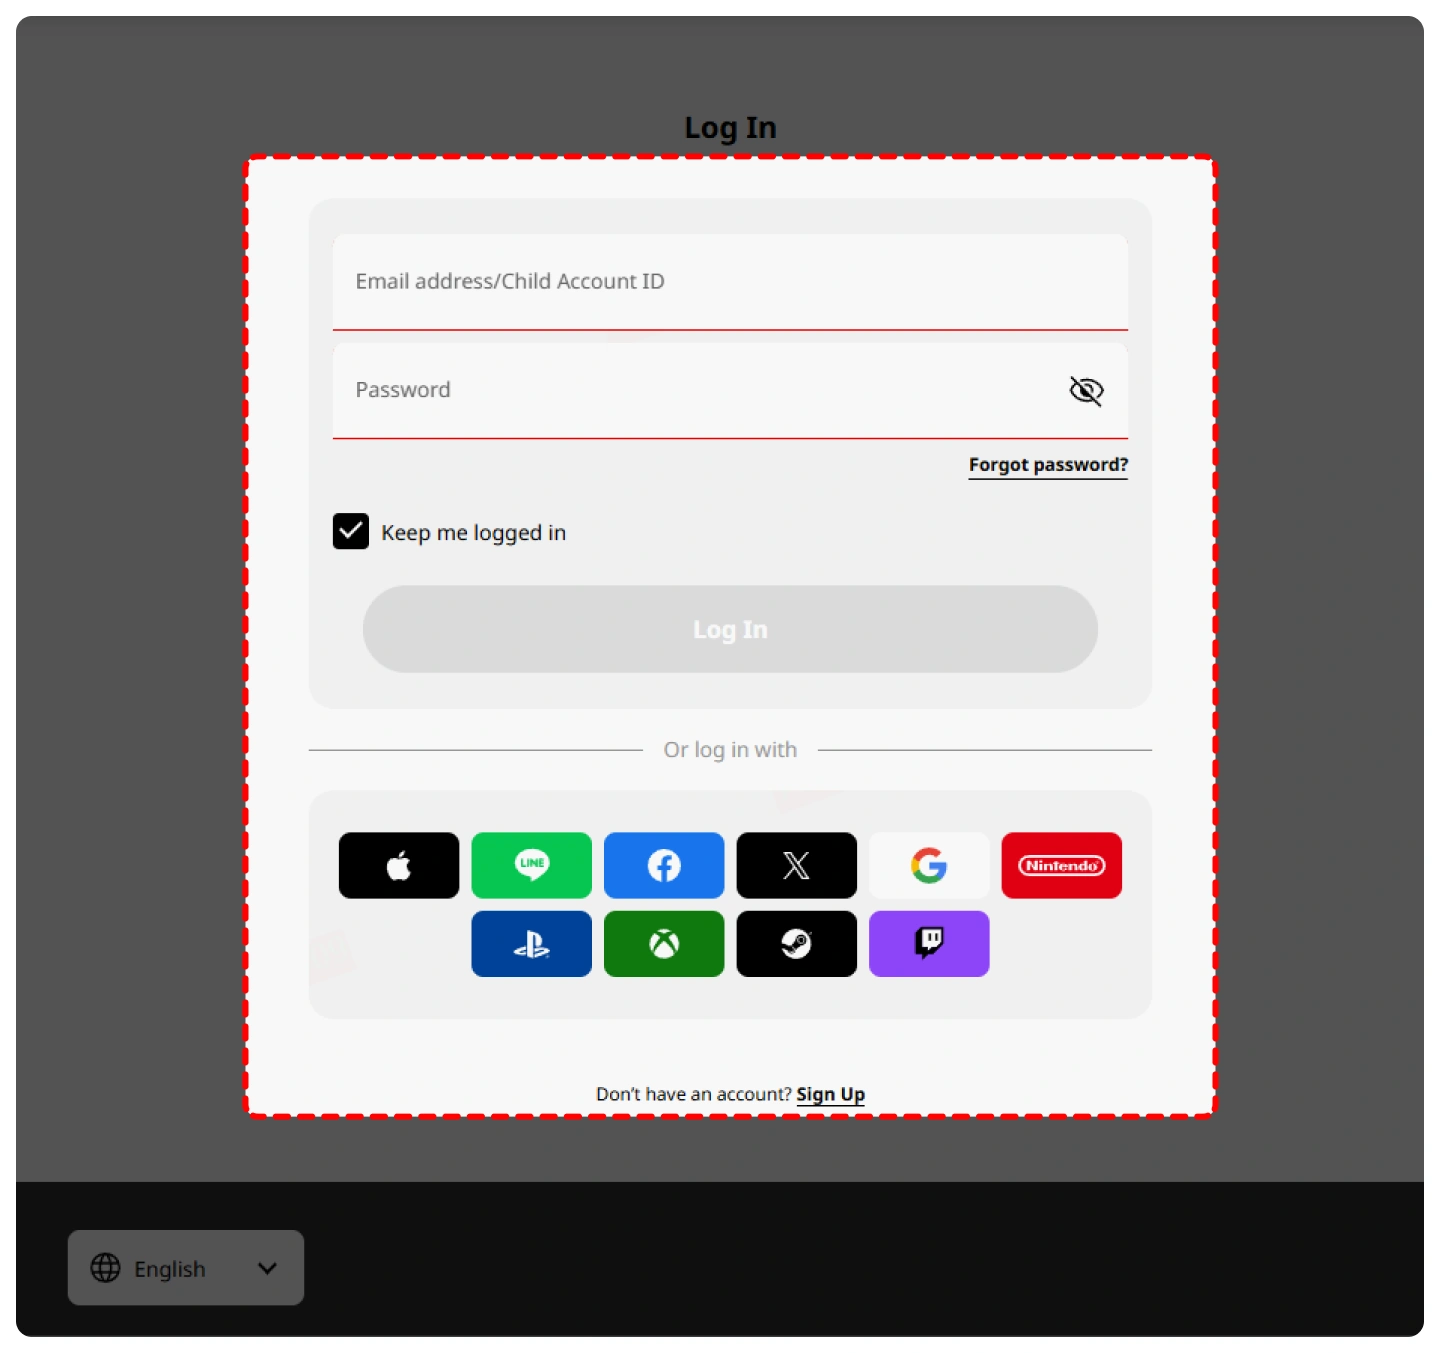Continue with Google account
This screenshot has height=1353, width=1440.
tap(928, 865)
